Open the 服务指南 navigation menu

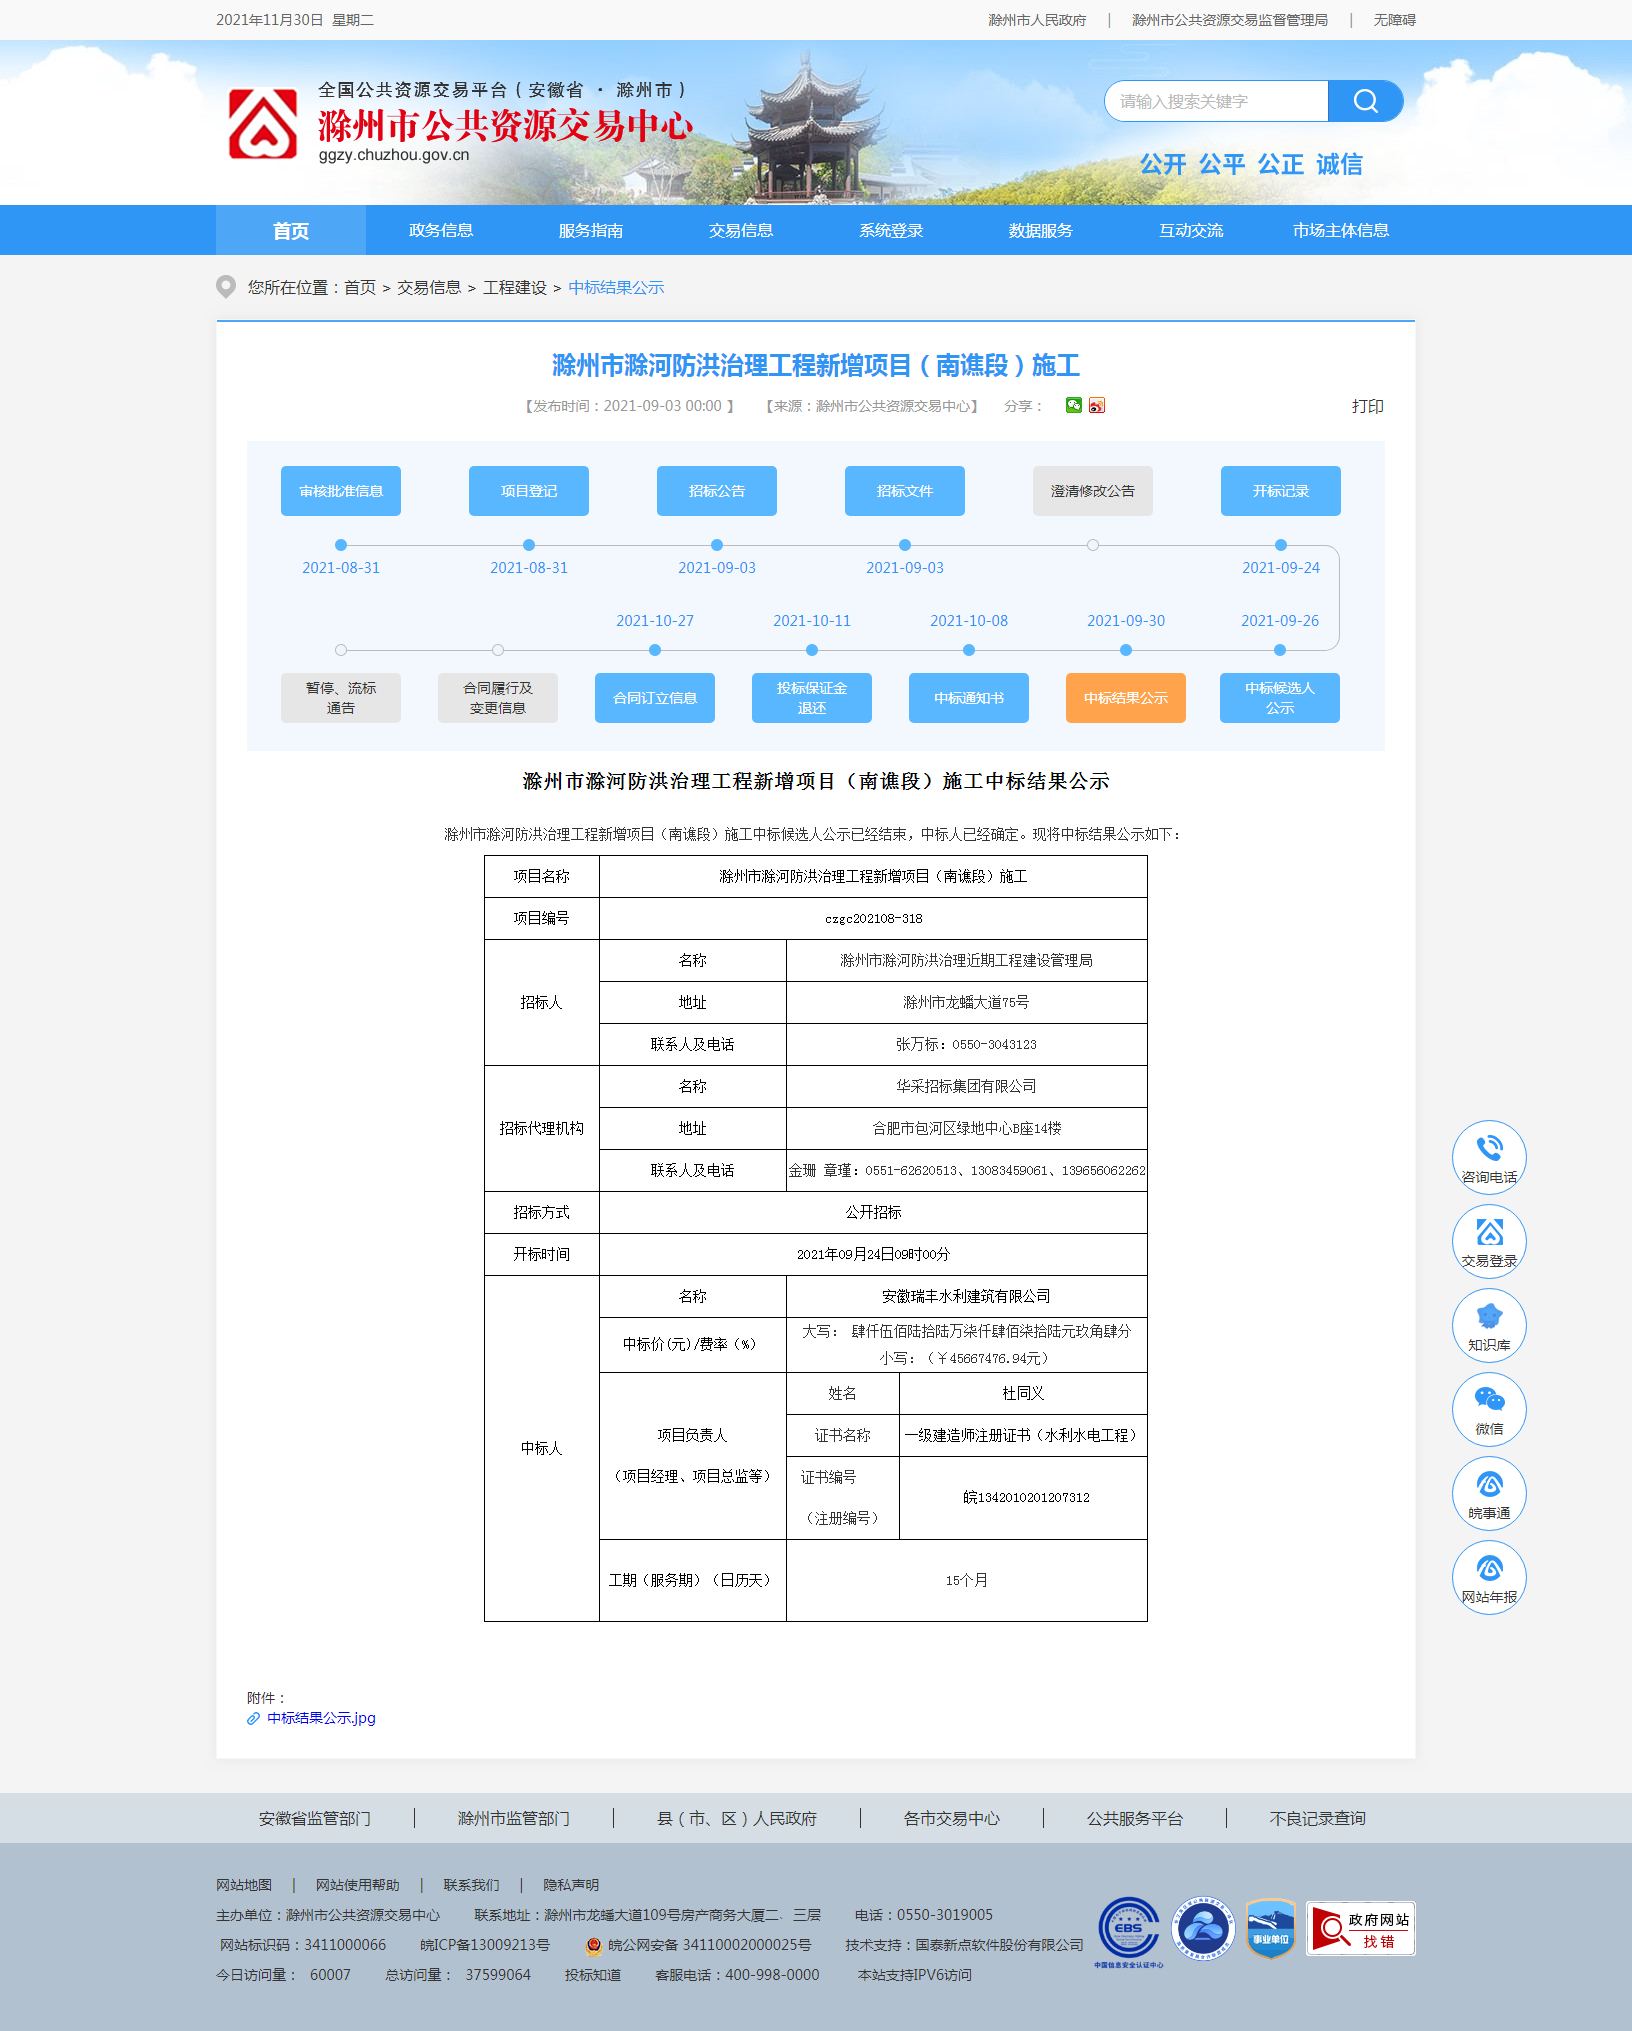click(x=591, y=230)
